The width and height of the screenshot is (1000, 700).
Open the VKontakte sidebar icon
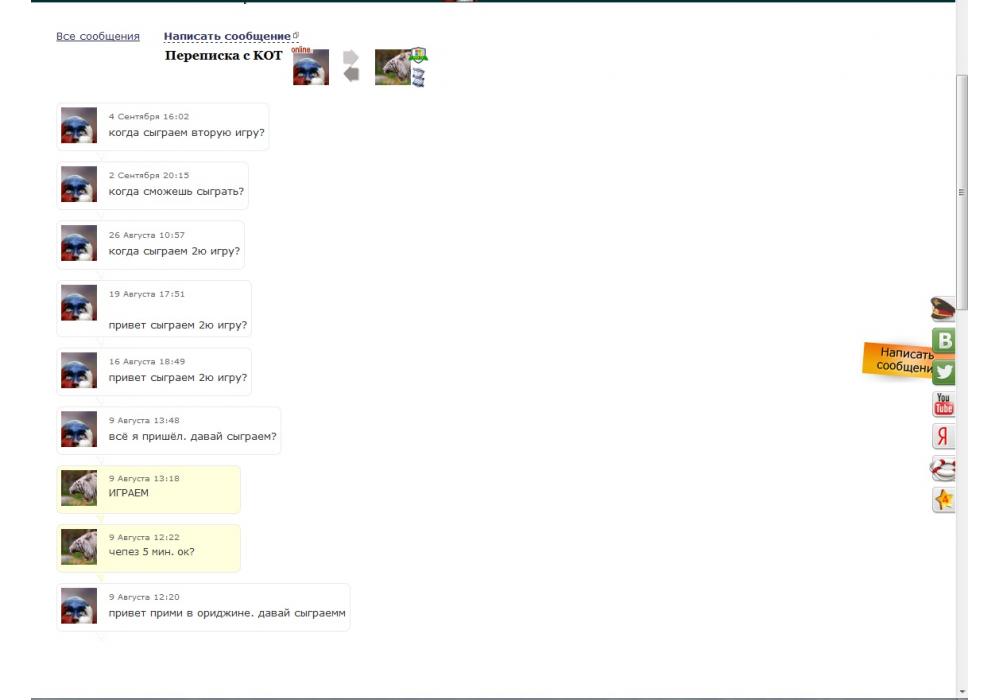[944, 340]
